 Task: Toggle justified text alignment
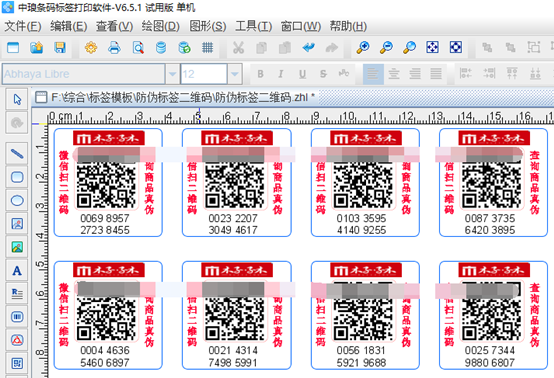(x=436, y=74)
